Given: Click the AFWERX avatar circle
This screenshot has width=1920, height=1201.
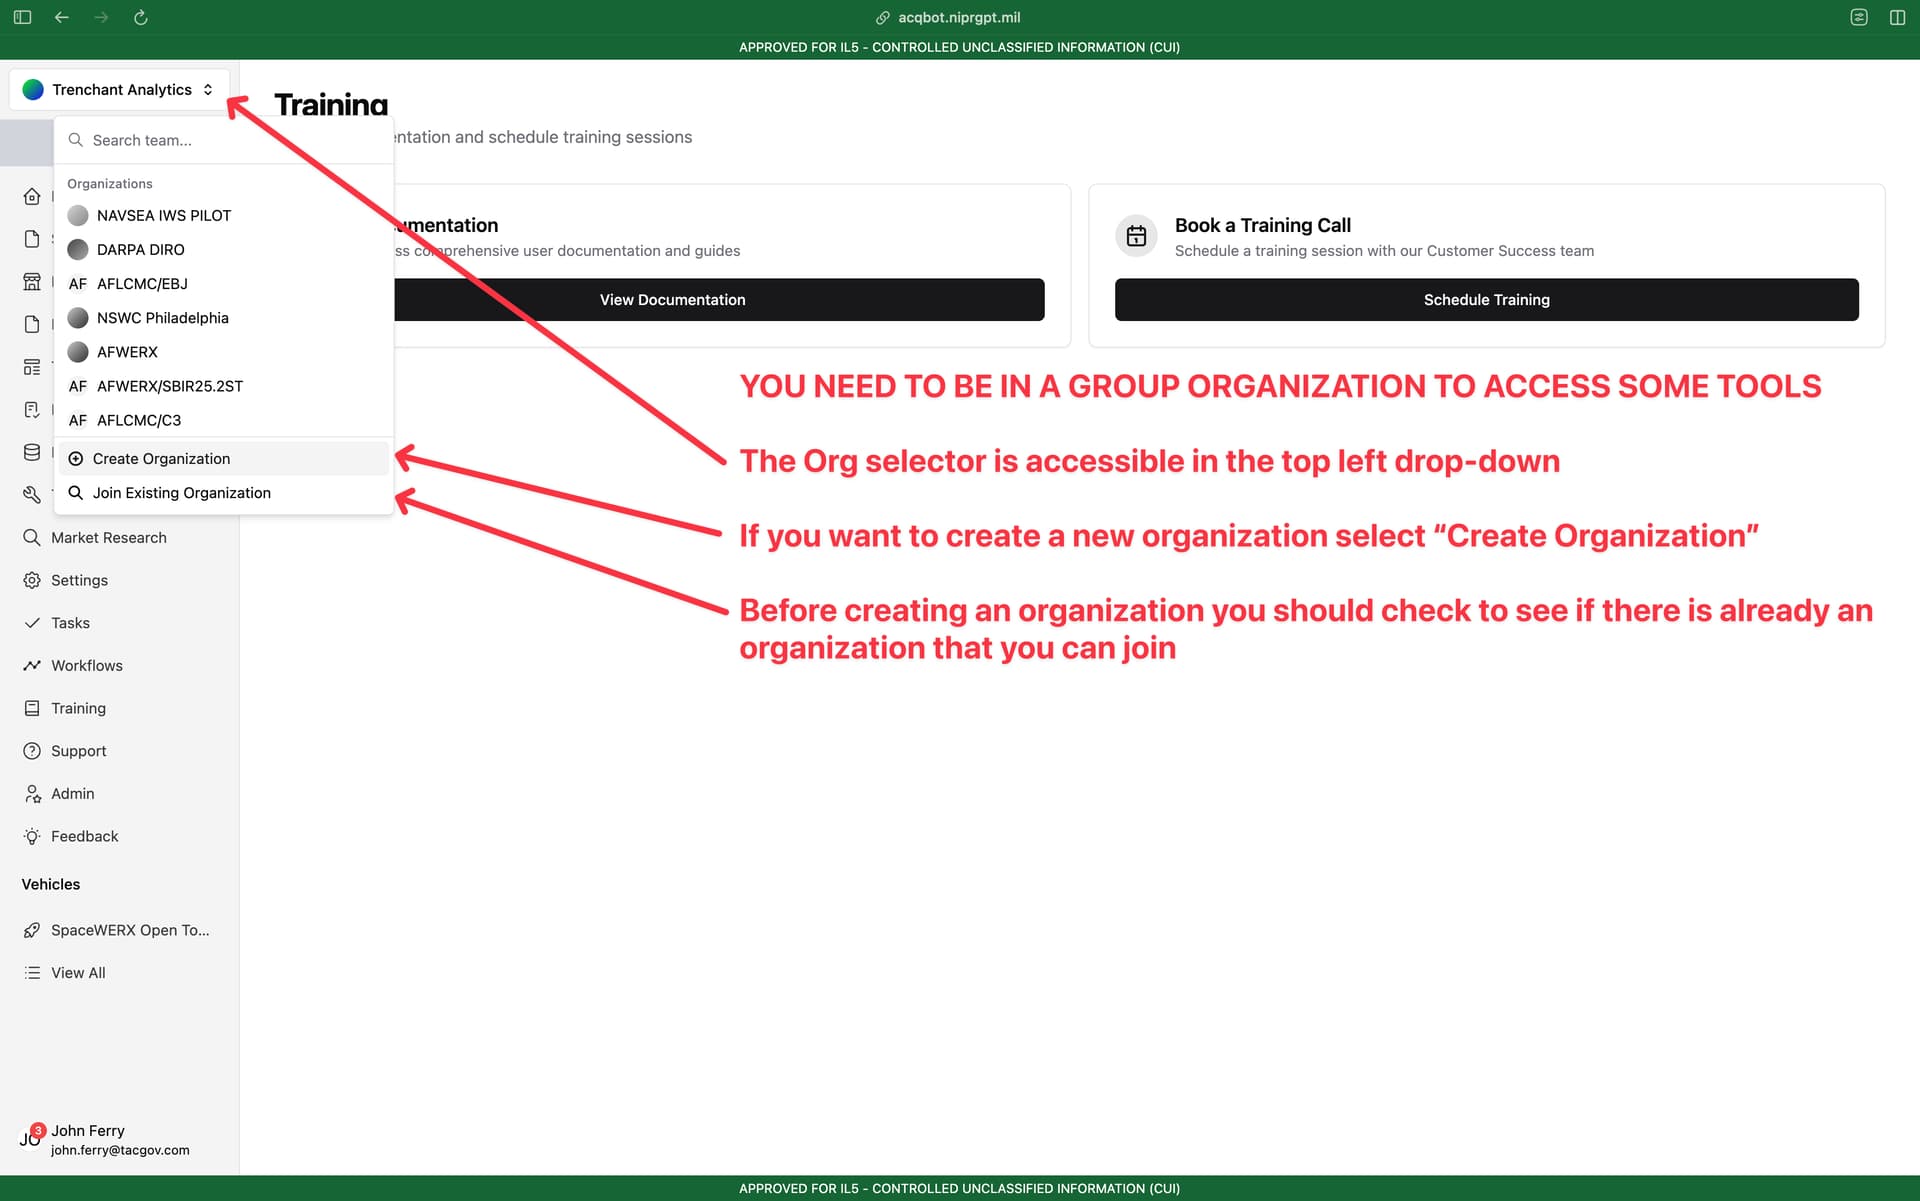Looking at the screenshot, I should [78, 352].
